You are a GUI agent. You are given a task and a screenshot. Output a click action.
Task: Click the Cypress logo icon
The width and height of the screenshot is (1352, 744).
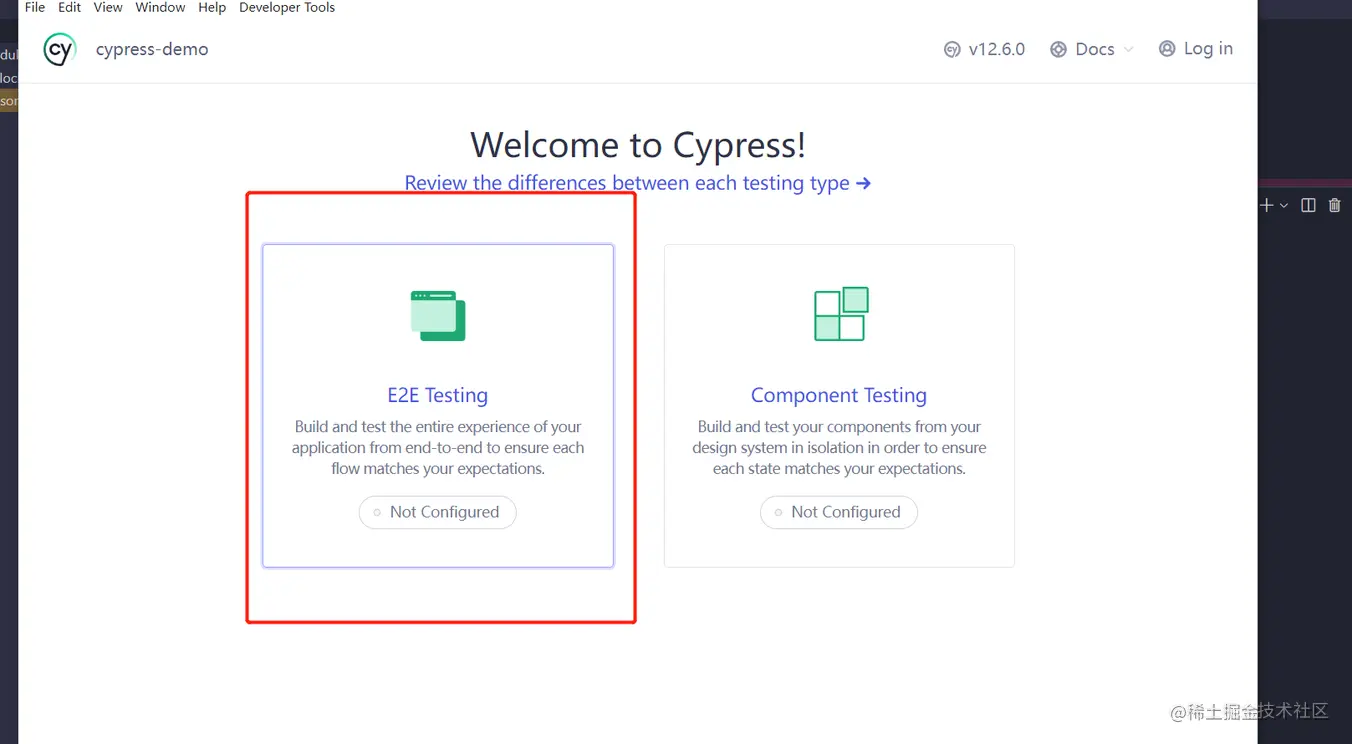point(60,49)
